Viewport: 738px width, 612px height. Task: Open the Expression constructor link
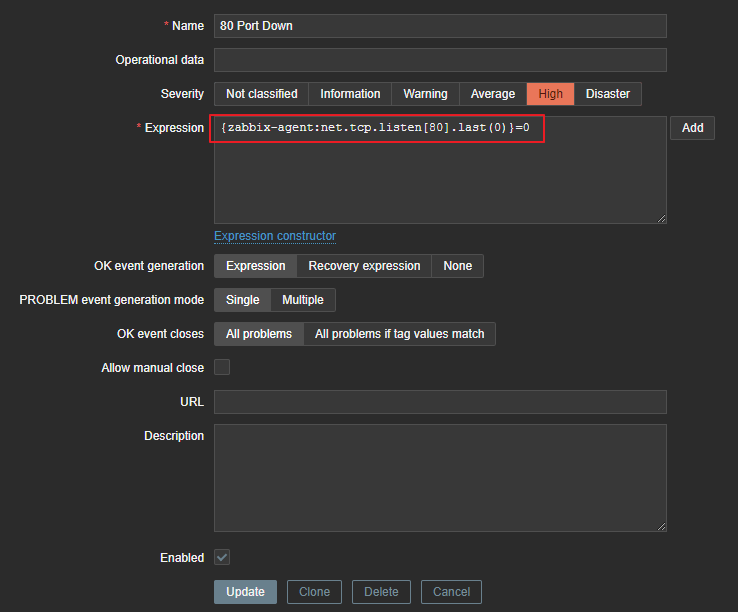click(275, 236)
